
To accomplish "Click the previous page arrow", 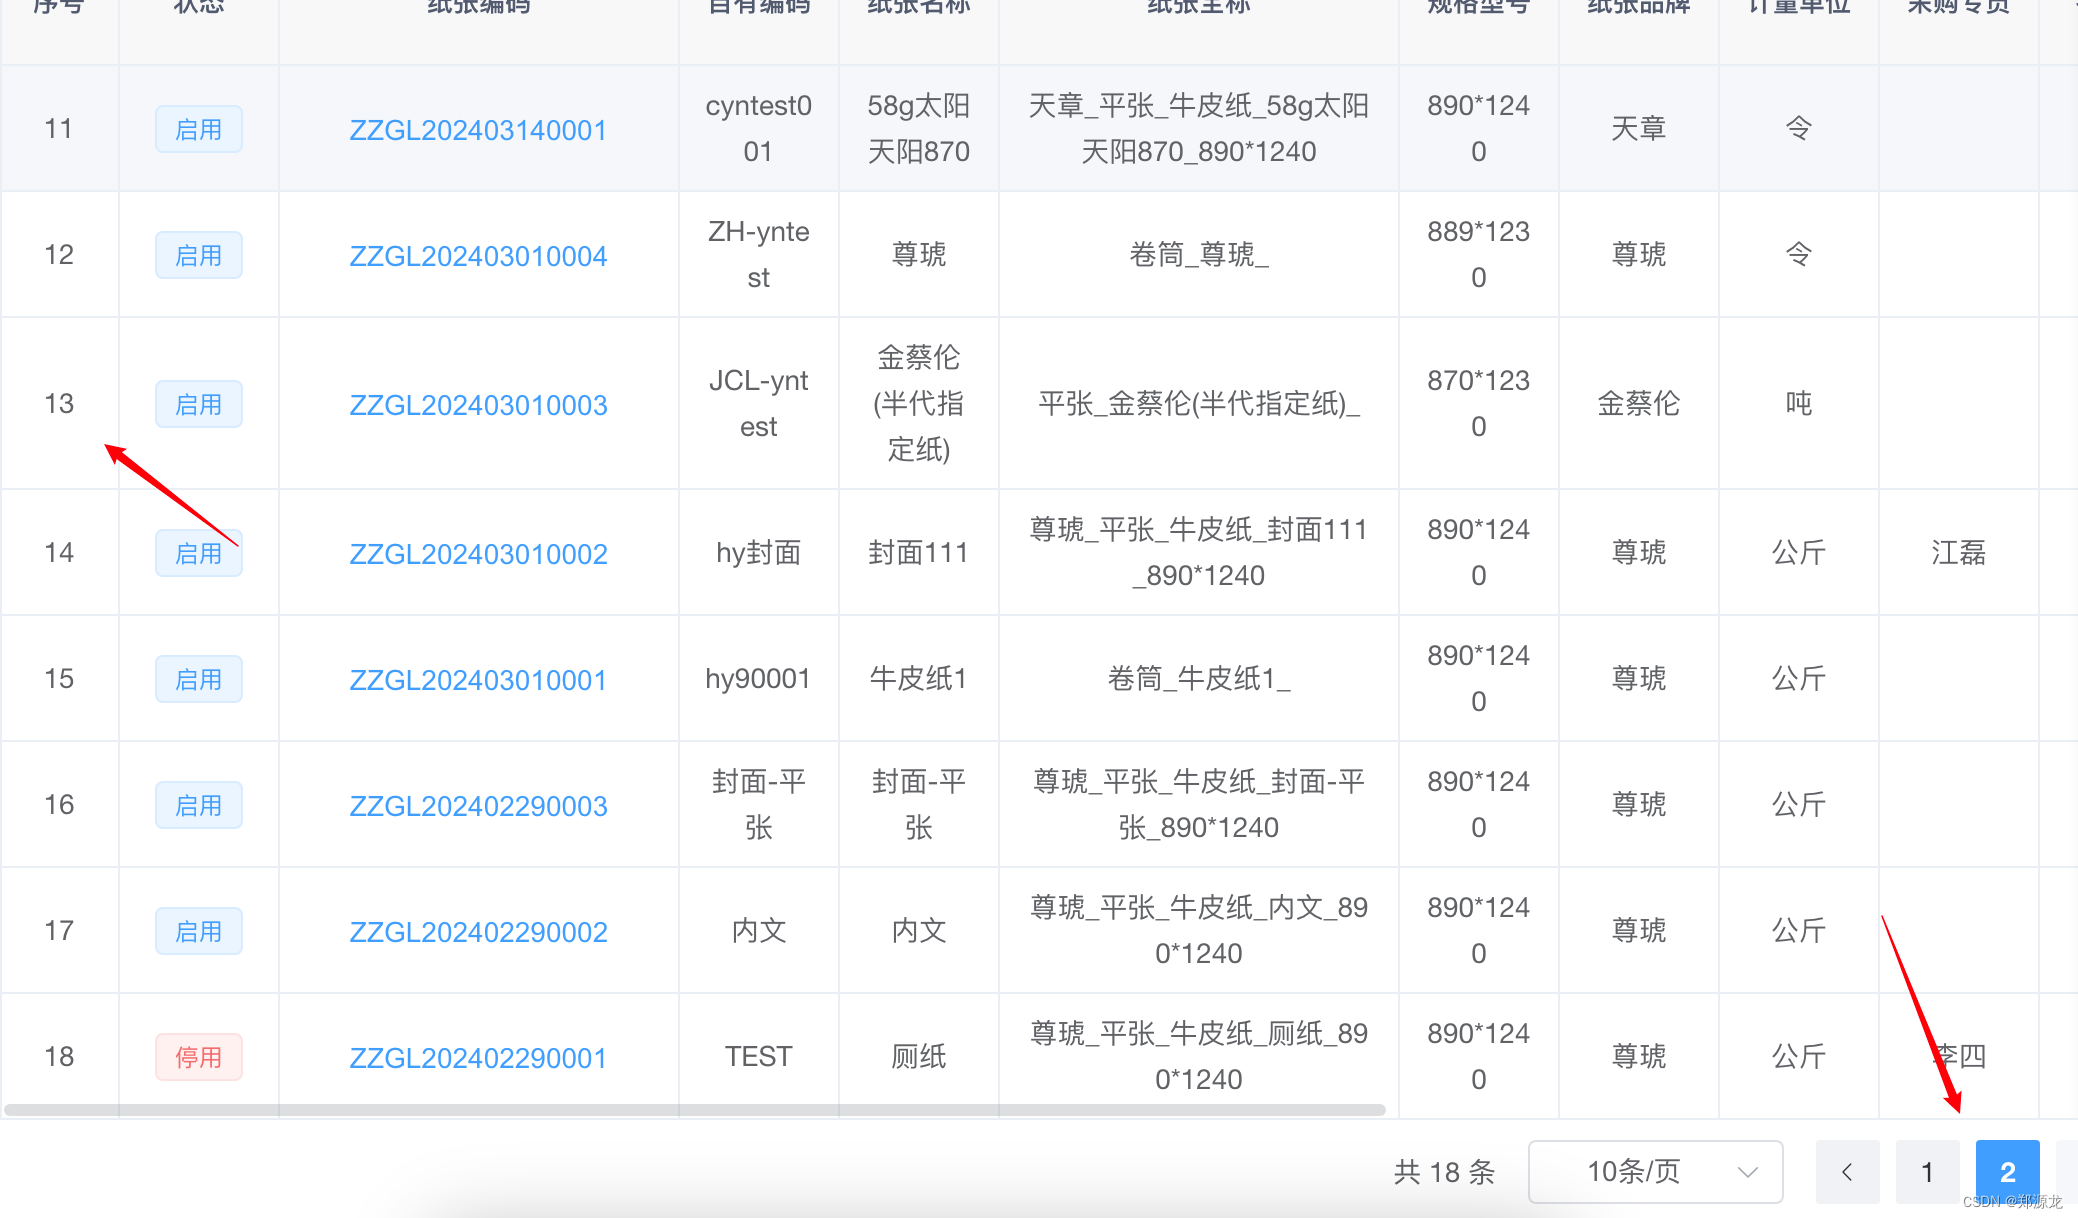I will tap(1847, 1172).
